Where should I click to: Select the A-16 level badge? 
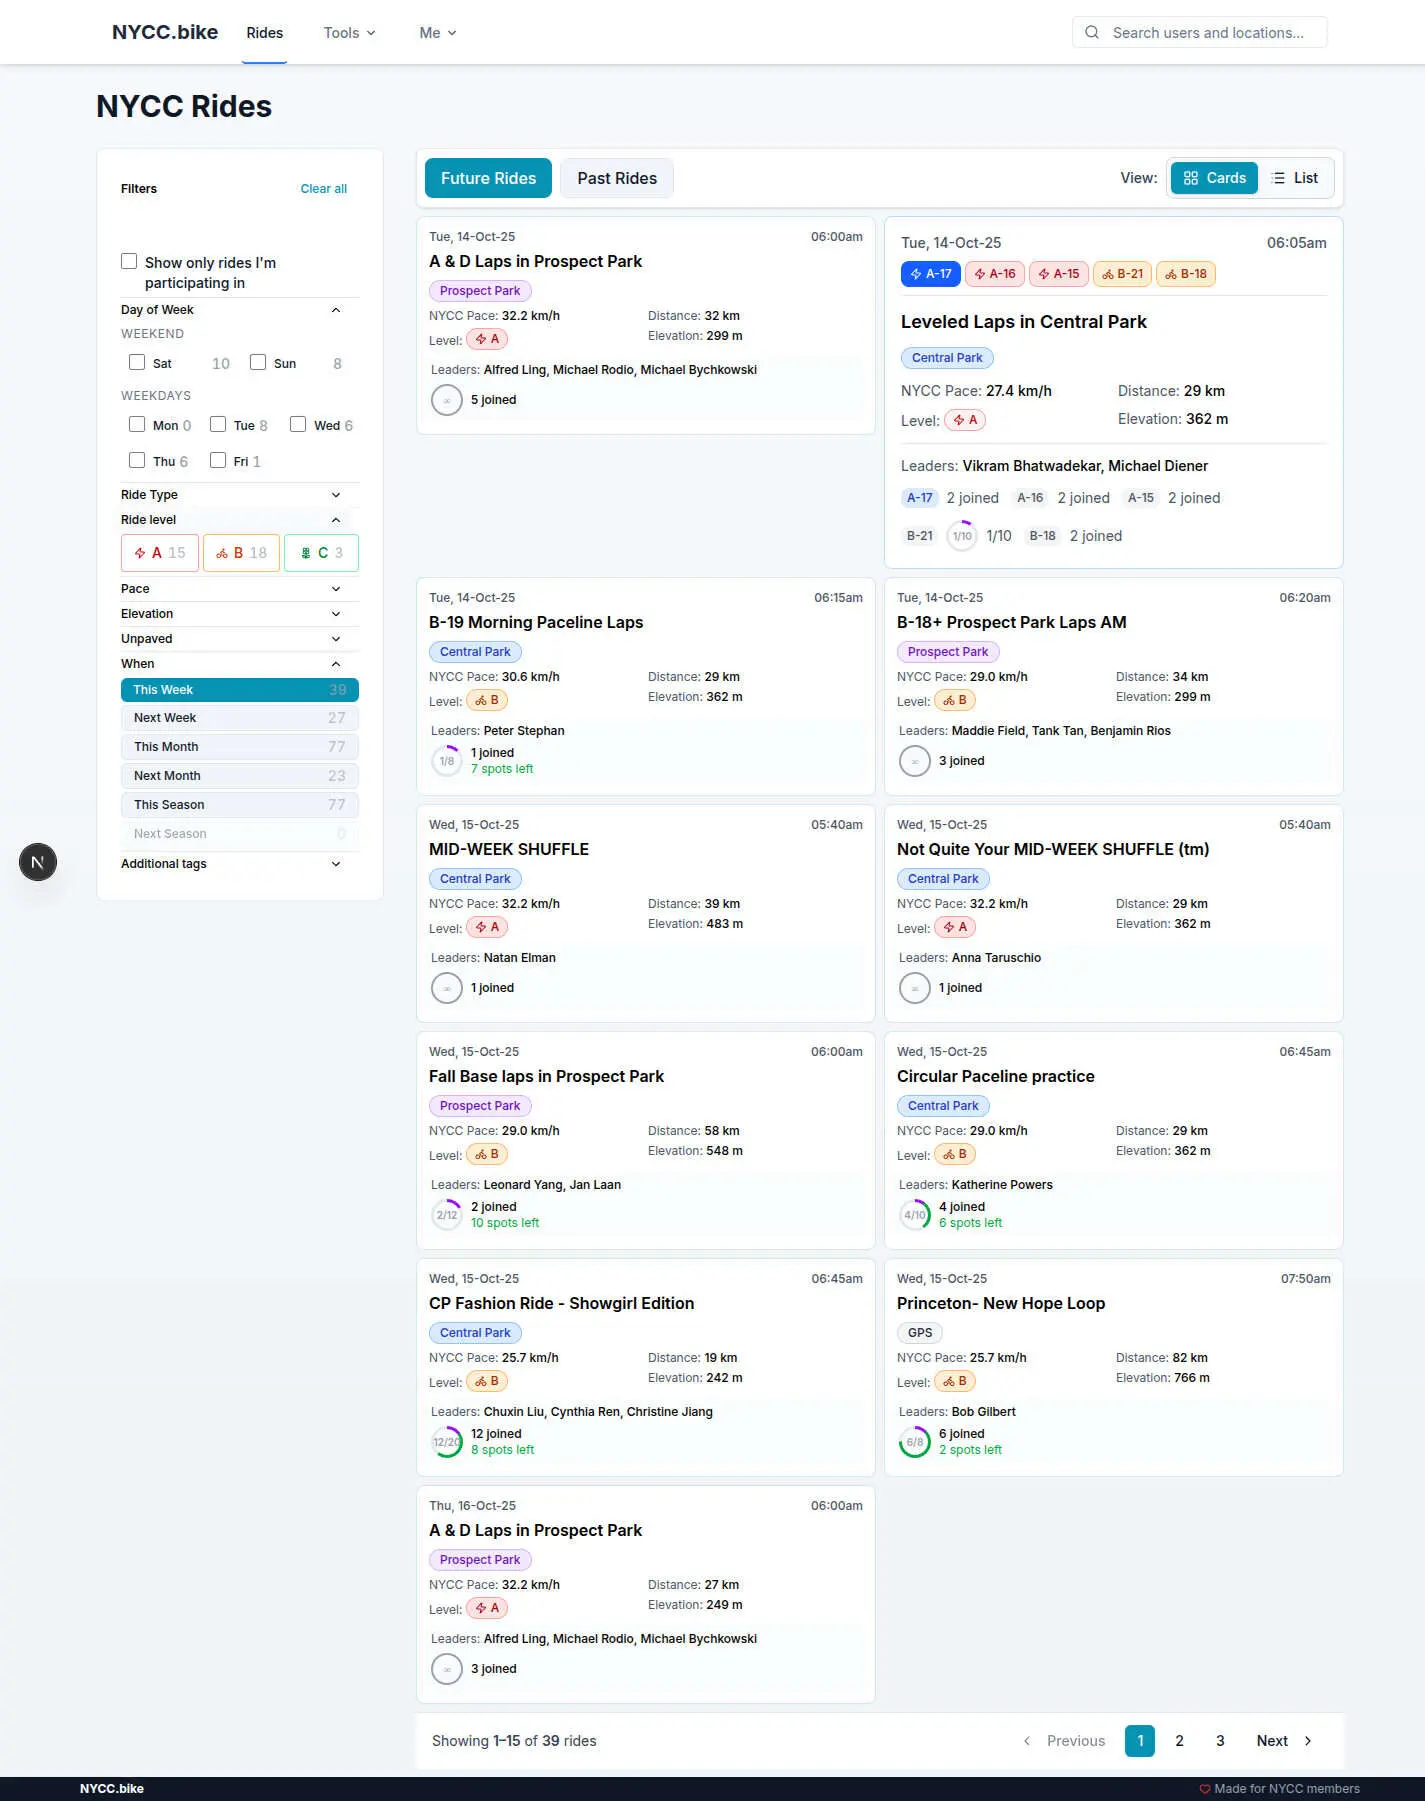coord(995,274)
